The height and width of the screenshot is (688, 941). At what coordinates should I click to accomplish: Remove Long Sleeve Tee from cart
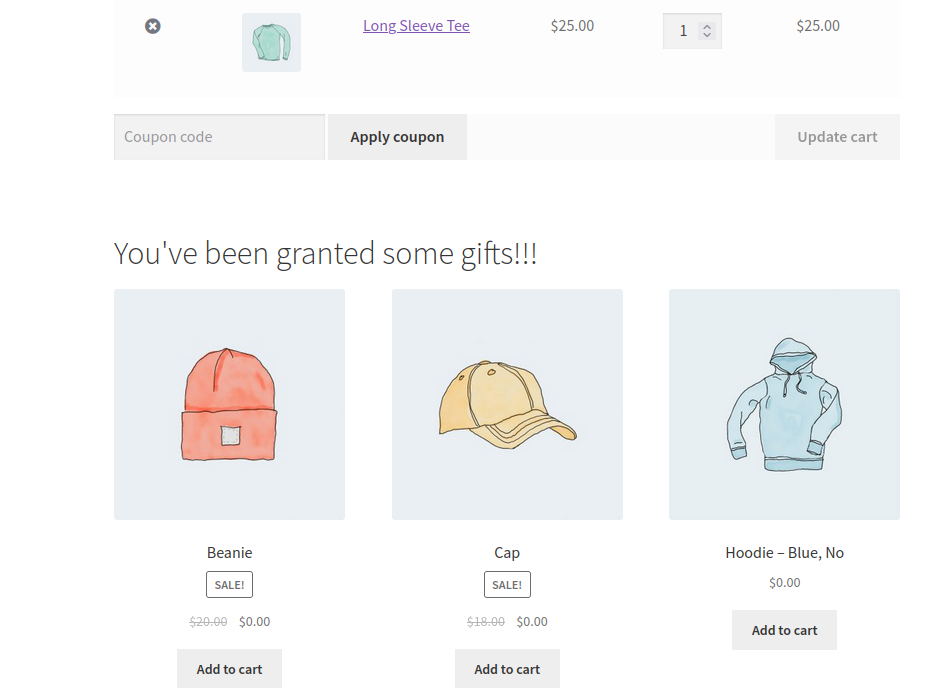pos(152,26)
